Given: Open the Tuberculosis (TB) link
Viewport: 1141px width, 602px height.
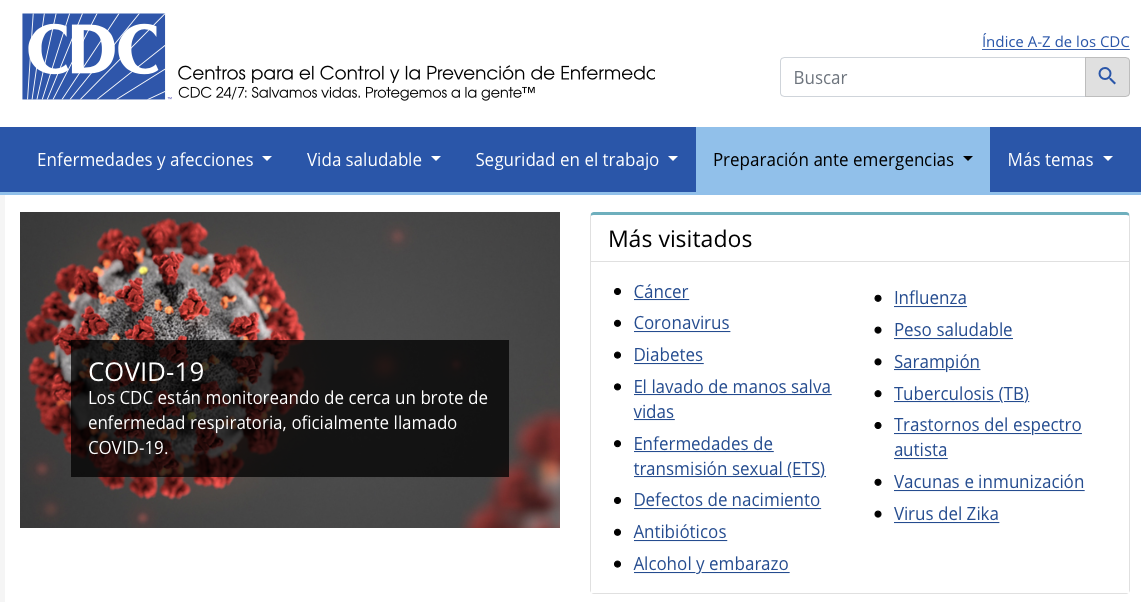Looking at the screenshot, I should coord(961,393).
